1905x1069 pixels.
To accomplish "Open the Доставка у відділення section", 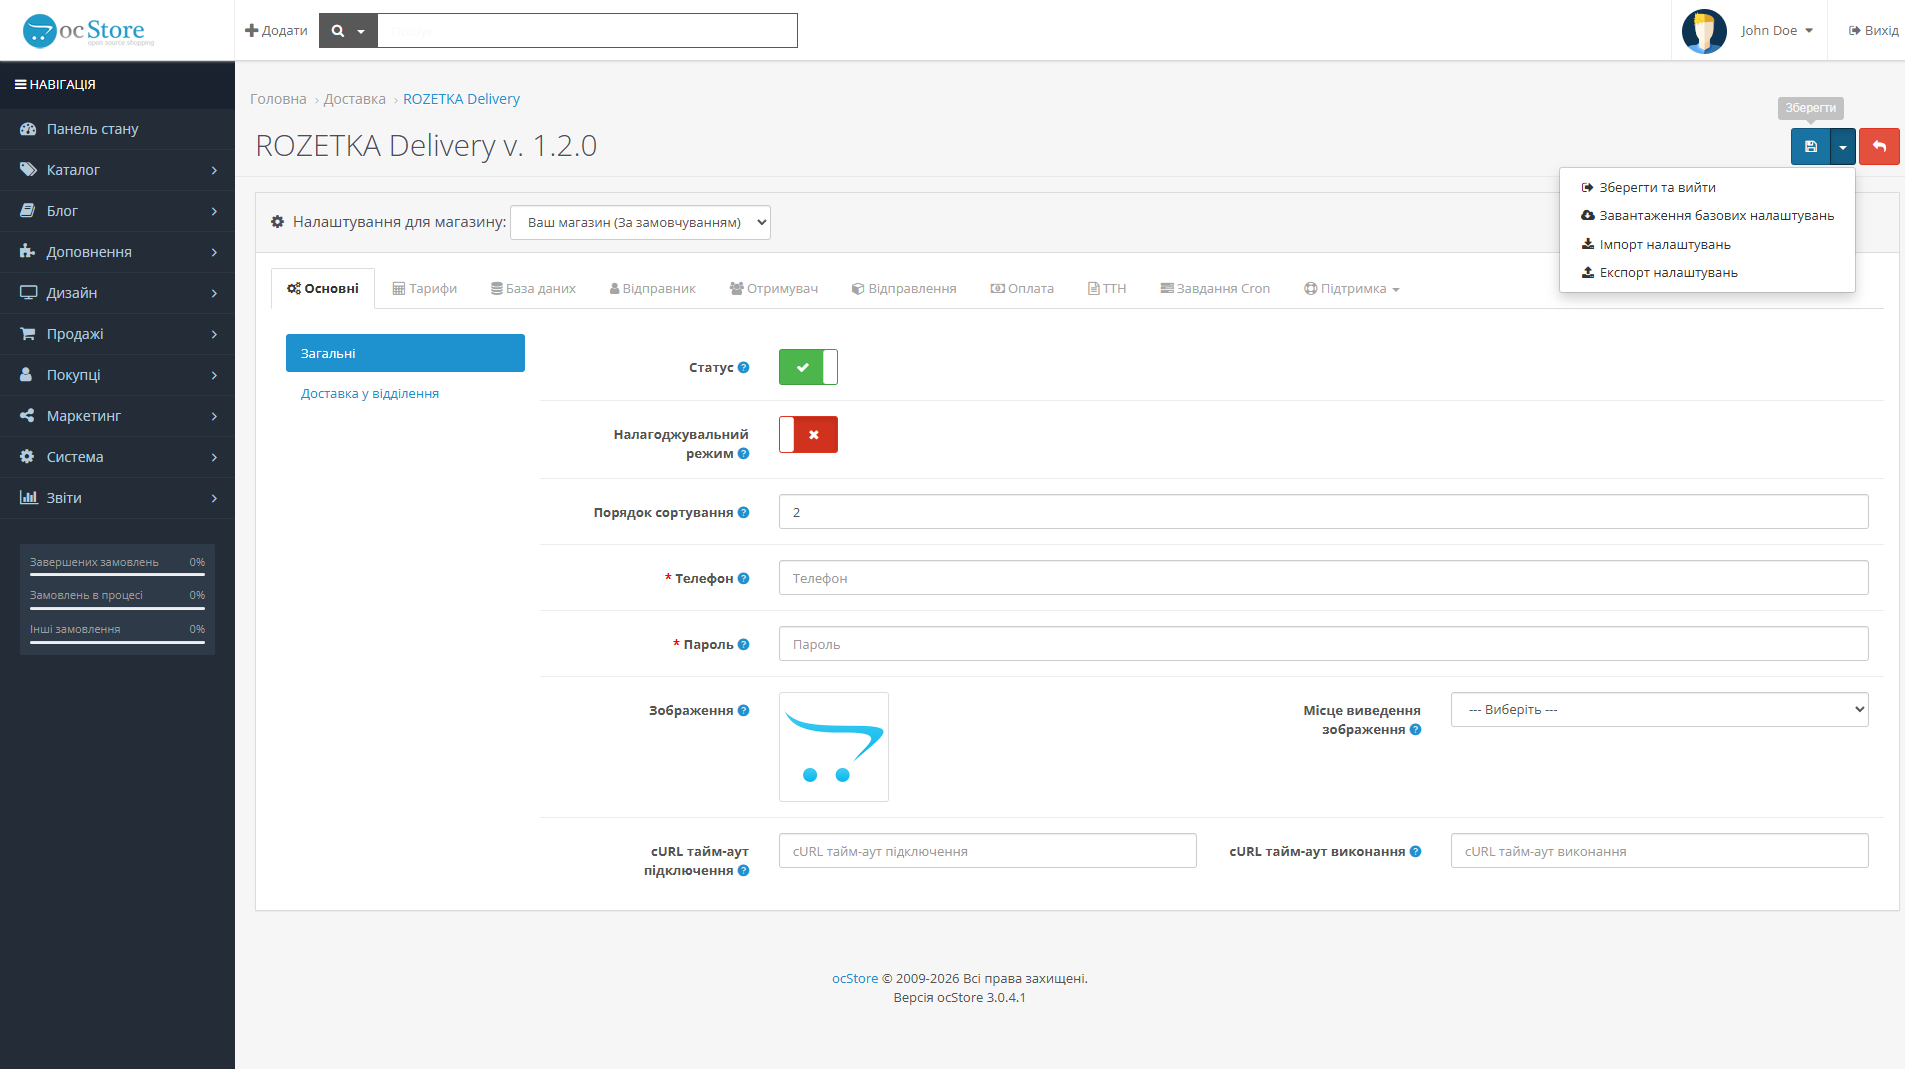I will point(370,393).
